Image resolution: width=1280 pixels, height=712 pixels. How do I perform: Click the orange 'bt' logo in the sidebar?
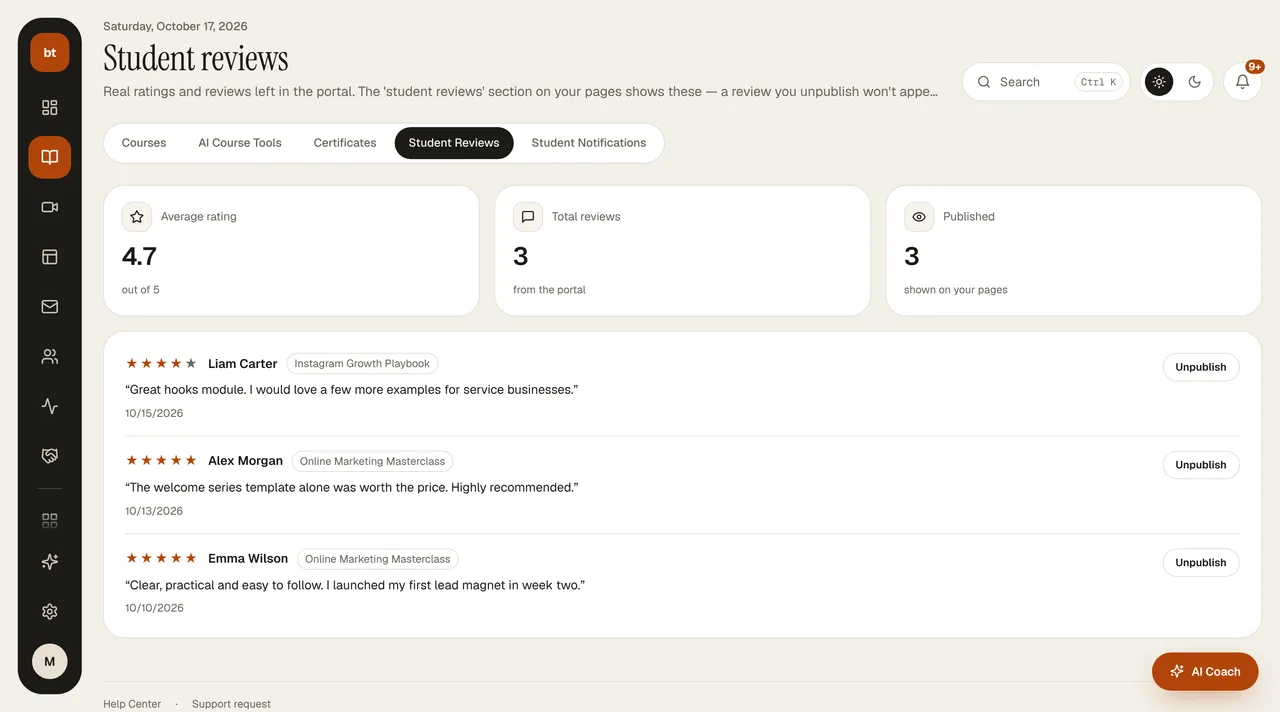[50, 52]
